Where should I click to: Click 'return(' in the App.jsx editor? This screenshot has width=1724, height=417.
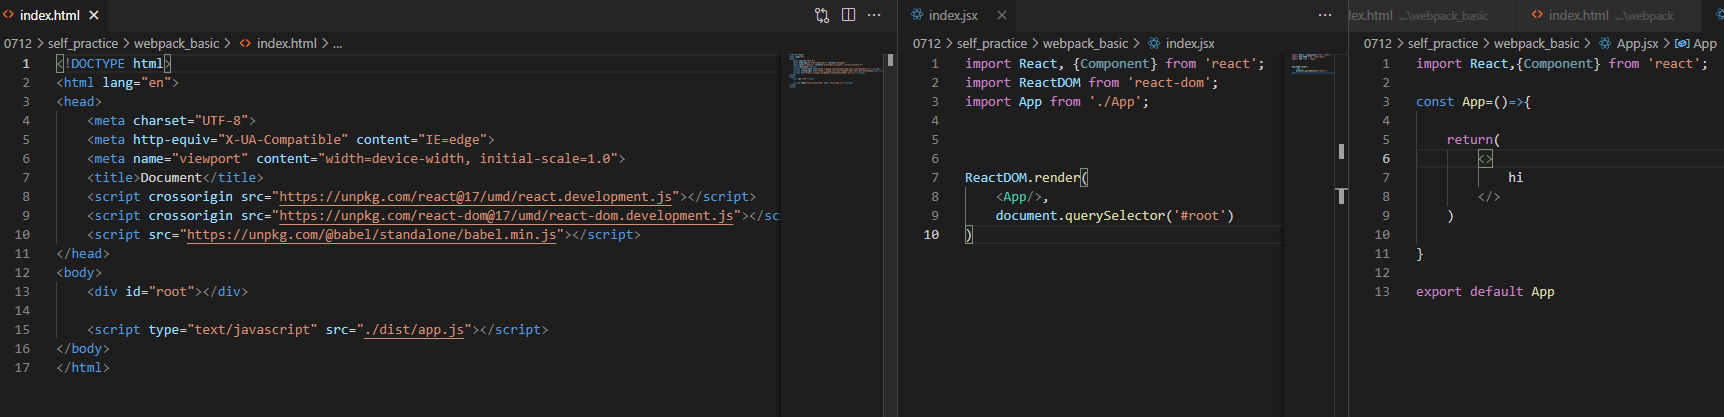1473,140
